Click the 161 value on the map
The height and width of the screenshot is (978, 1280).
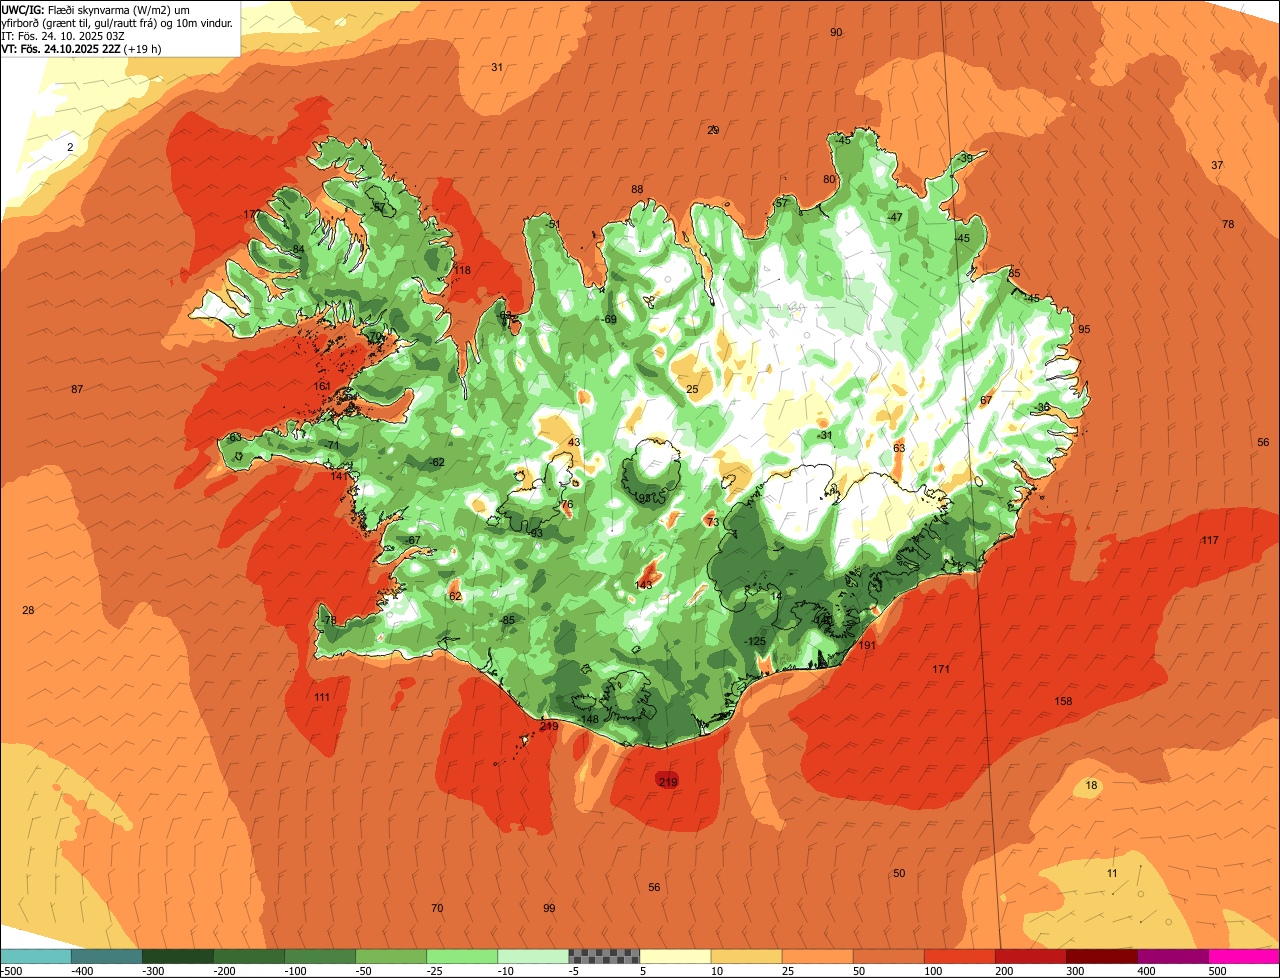coord(322,386)
